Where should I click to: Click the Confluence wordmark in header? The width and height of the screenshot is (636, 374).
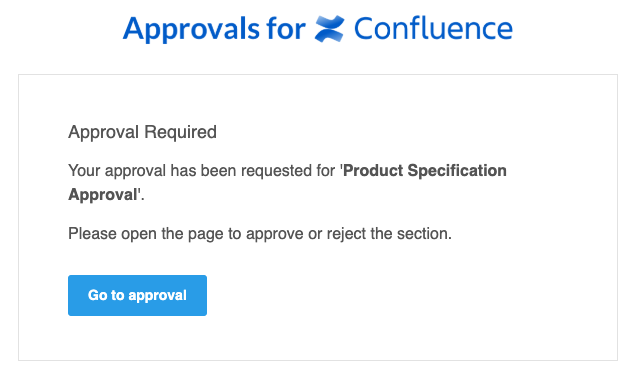434,29
